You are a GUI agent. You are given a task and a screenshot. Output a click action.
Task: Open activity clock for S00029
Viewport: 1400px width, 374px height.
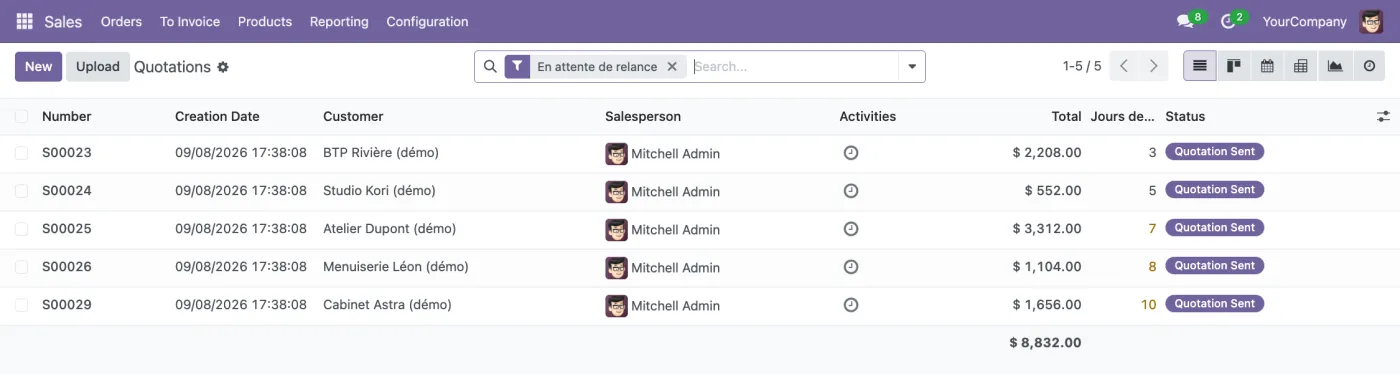click(851, 305)
